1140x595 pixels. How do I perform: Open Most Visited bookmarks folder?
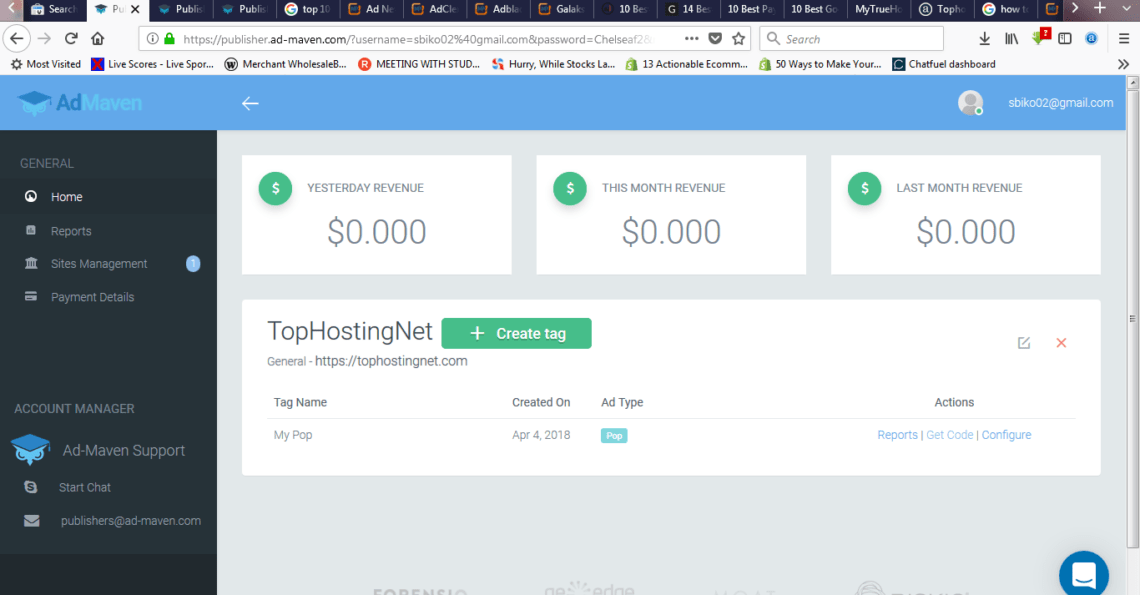tap(46, 64)
